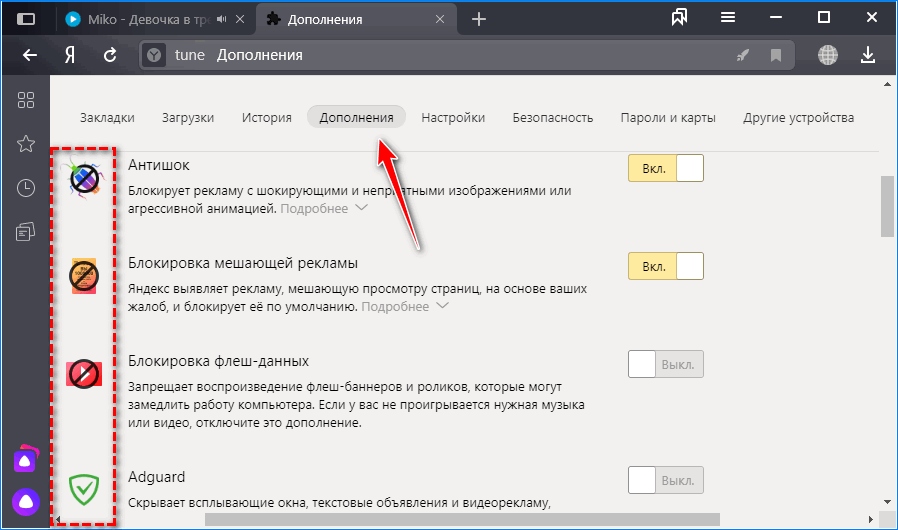The height and width of the screenshot is (530, 898).
Task: Enable the Блокировка флеш-данных toggle
Action: (665, 364)
